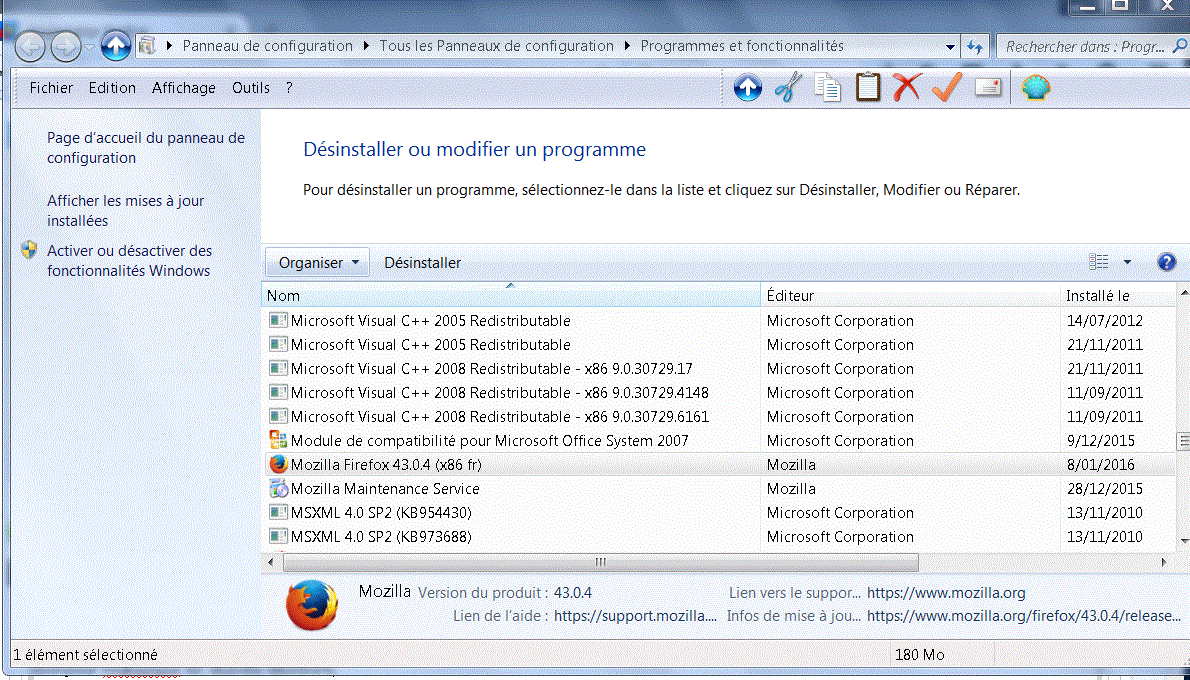Viewport: 1190px width, 680px height.
Task: Sort by the Installé le column header
Action: [x=1117, y=295]
